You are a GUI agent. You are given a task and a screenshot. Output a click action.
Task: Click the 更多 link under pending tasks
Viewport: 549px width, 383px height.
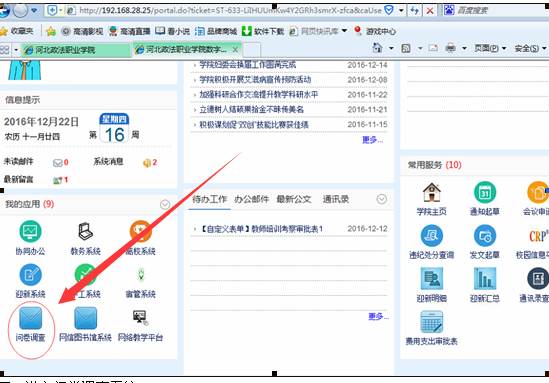pos(378,316)
